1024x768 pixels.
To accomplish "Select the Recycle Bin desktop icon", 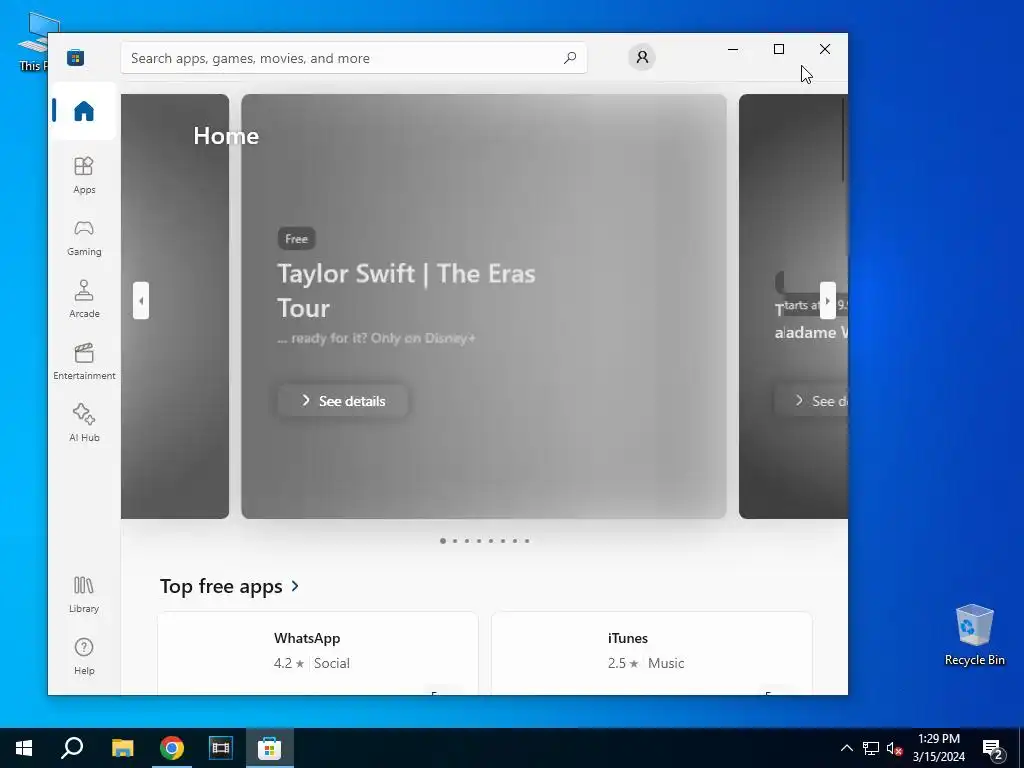I will [x=974, y=635].
